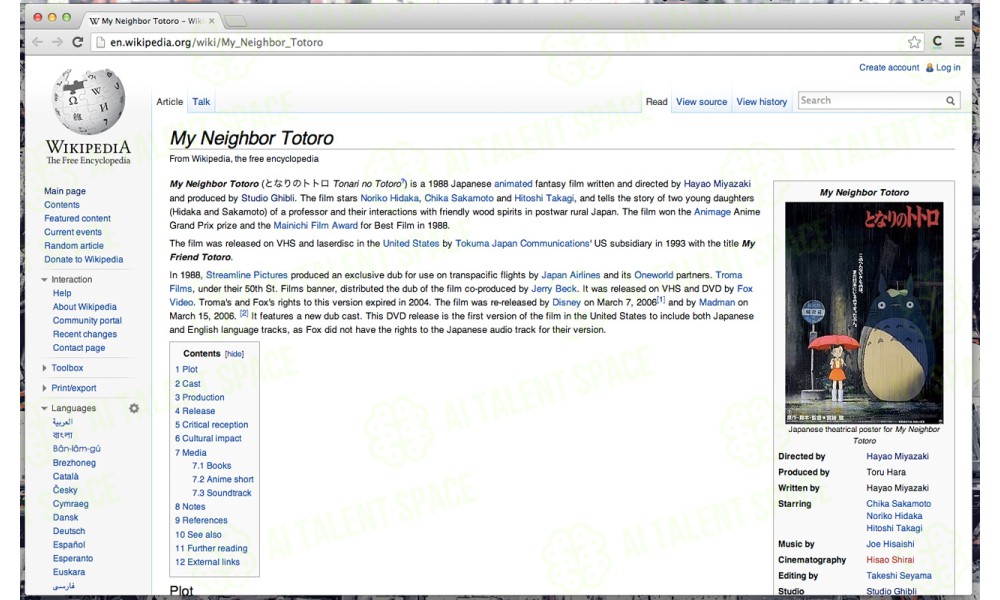The image size is (1000, 600).
Task: Open the Totoro poster image
Action: point(864,312)
